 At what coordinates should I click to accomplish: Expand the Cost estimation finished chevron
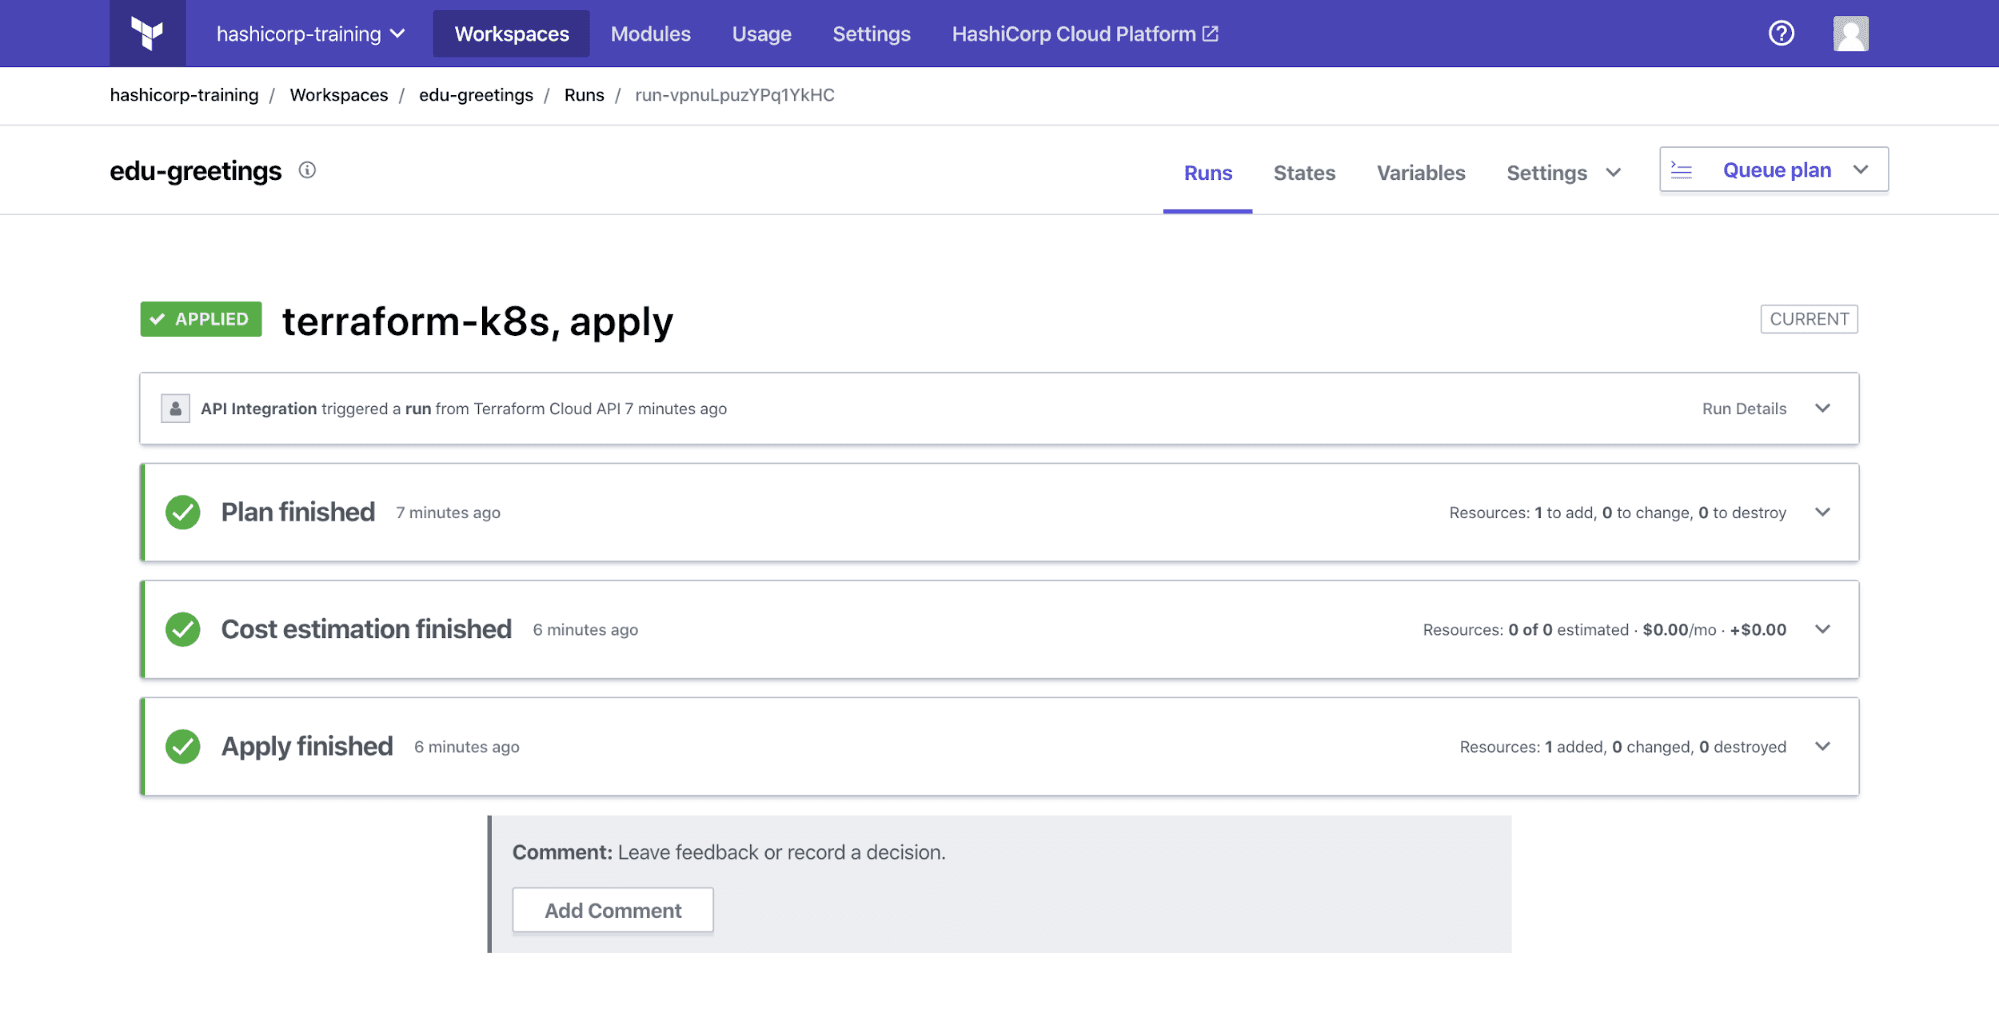coord(1823,629)
